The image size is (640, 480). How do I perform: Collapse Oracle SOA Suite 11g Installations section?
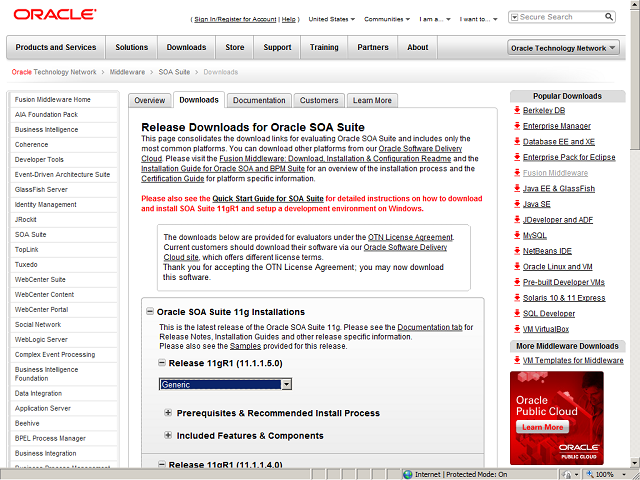click(x=150, y=312)
